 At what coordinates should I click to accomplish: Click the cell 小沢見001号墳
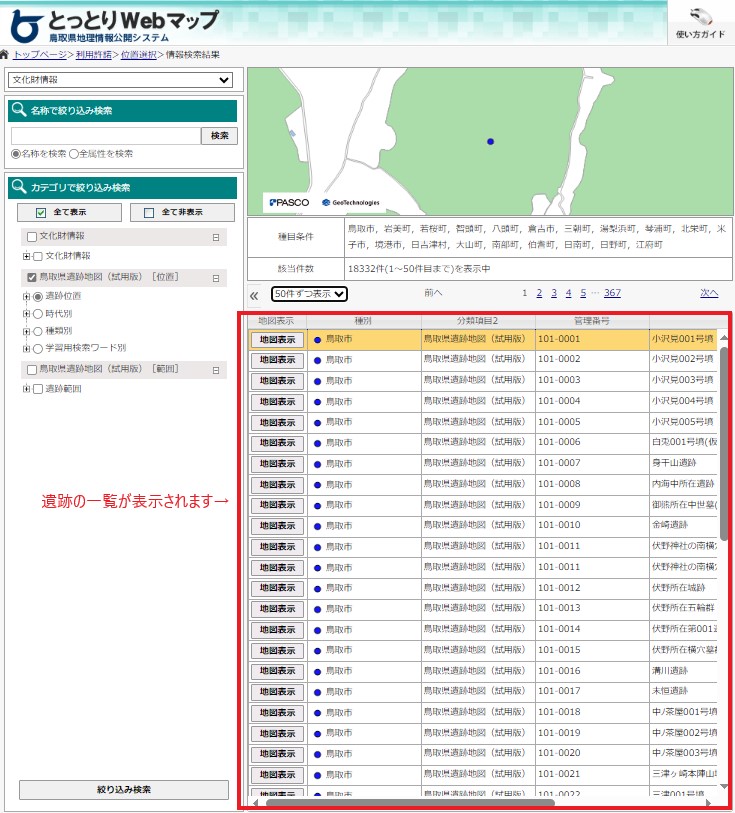(683, 339)
